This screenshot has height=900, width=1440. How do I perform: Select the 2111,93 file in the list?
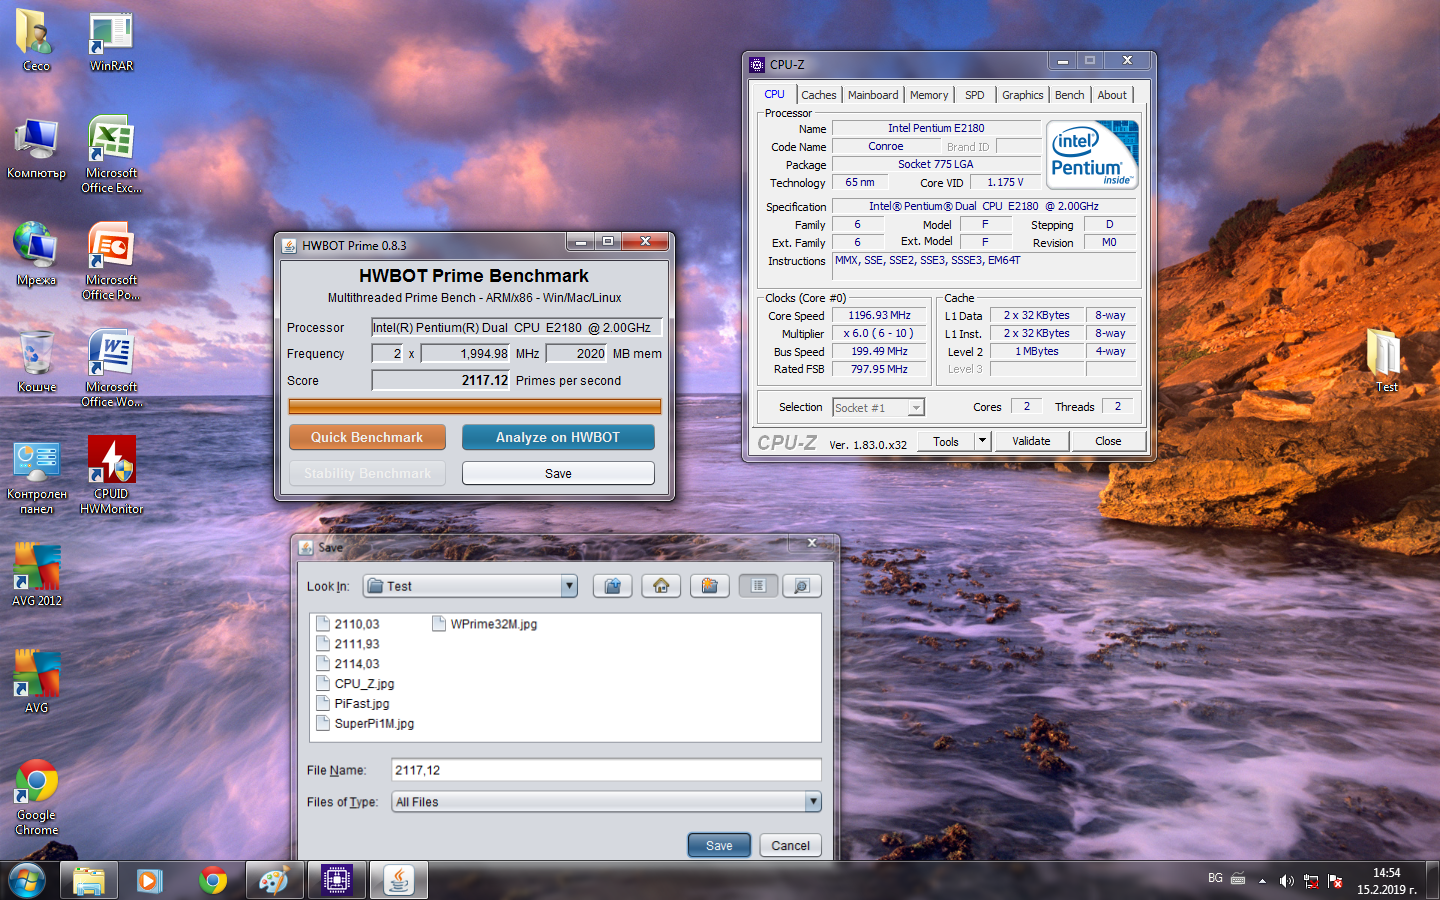pos(347,643)
